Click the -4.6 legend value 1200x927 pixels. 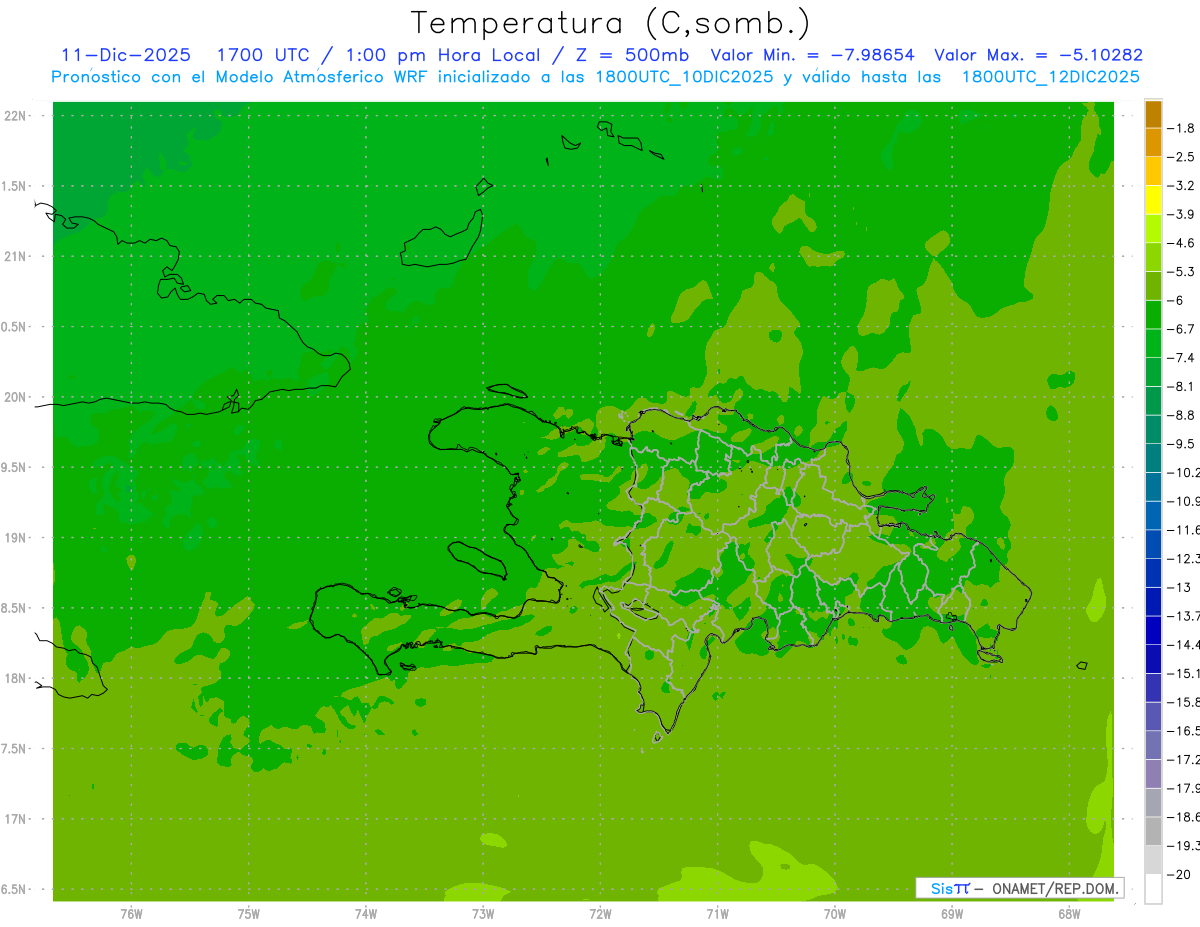[x=1182, y=243]
